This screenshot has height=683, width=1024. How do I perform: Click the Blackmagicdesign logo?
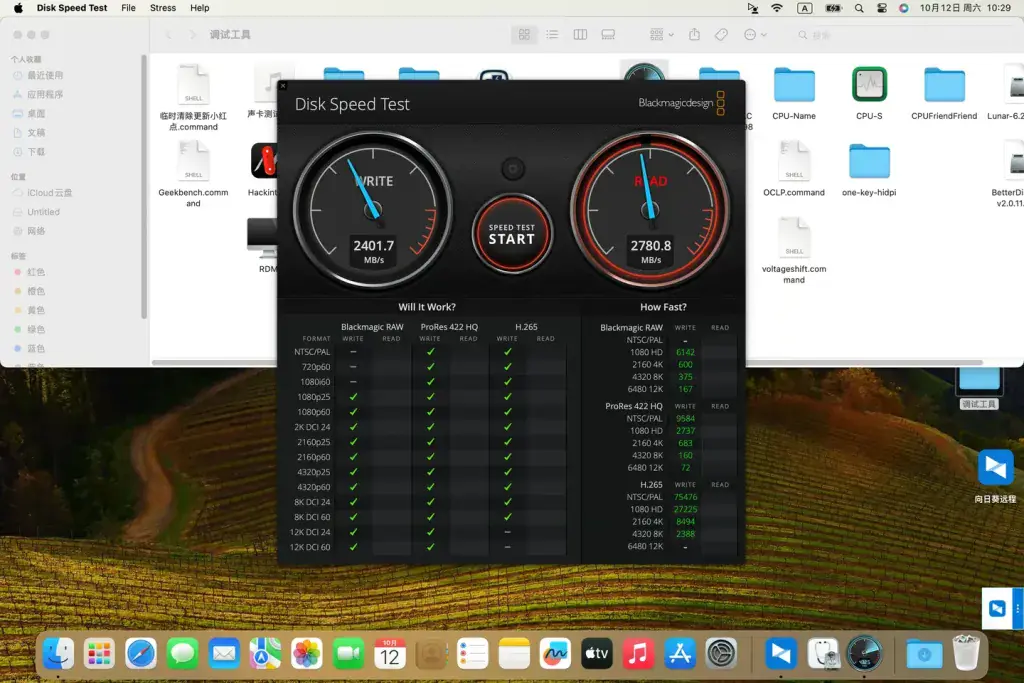[681, 103]
